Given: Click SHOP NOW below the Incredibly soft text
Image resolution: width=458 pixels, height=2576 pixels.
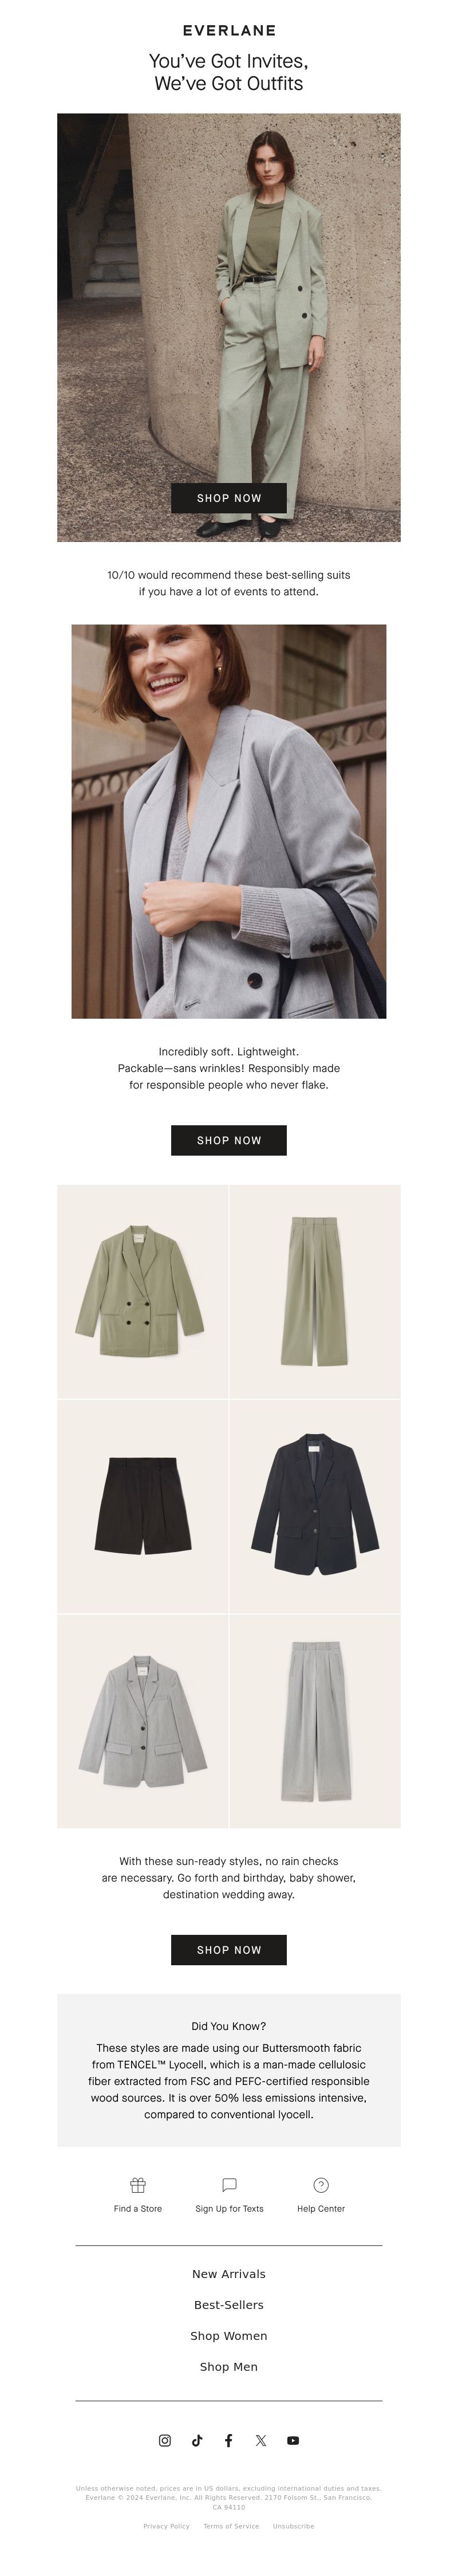Looking at the screenshot, I should pyautogui.click(x=229, y=1139).
